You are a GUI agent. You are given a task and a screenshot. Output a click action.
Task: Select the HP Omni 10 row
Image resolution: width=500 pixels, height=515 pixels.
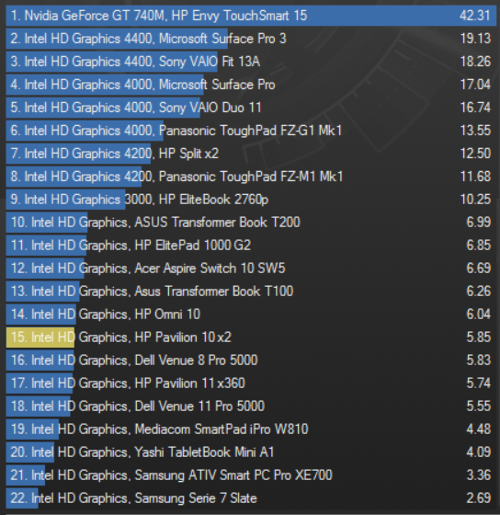point(251,314)
